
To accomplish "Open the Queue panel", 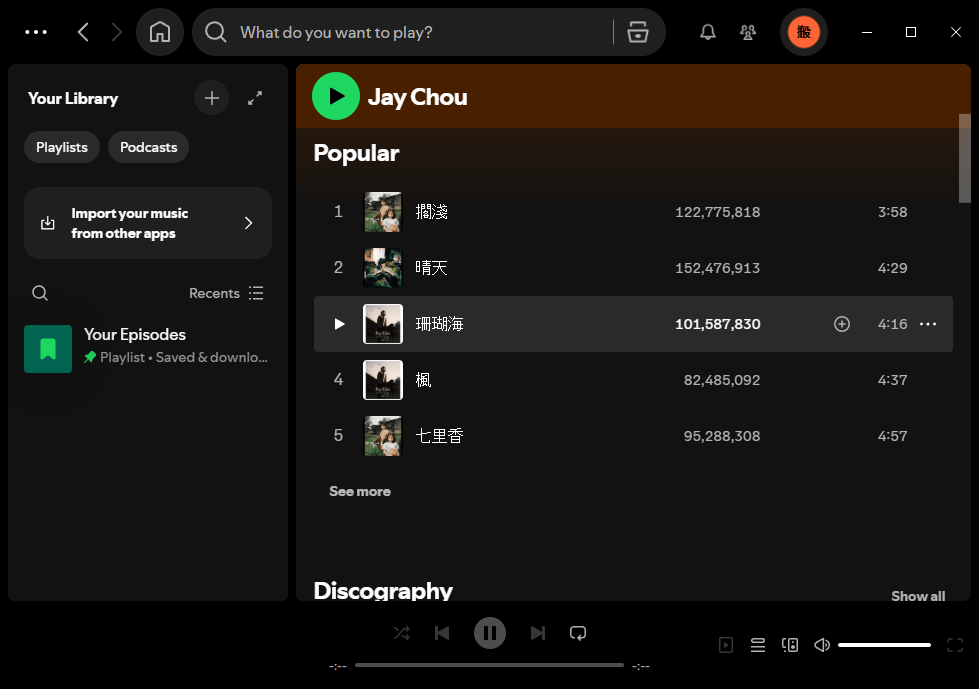I will click(757, 644).
